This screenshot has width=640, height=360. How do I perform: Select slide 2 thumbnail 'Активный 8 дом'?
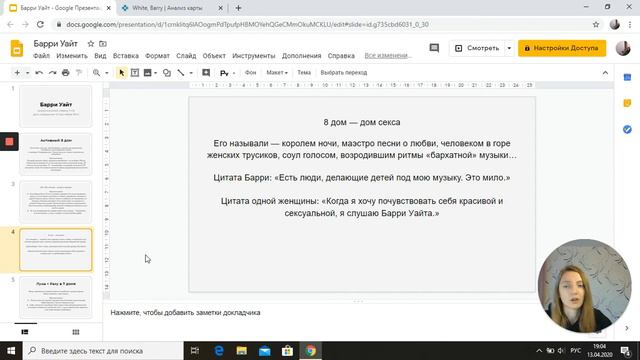pos(56,154)
